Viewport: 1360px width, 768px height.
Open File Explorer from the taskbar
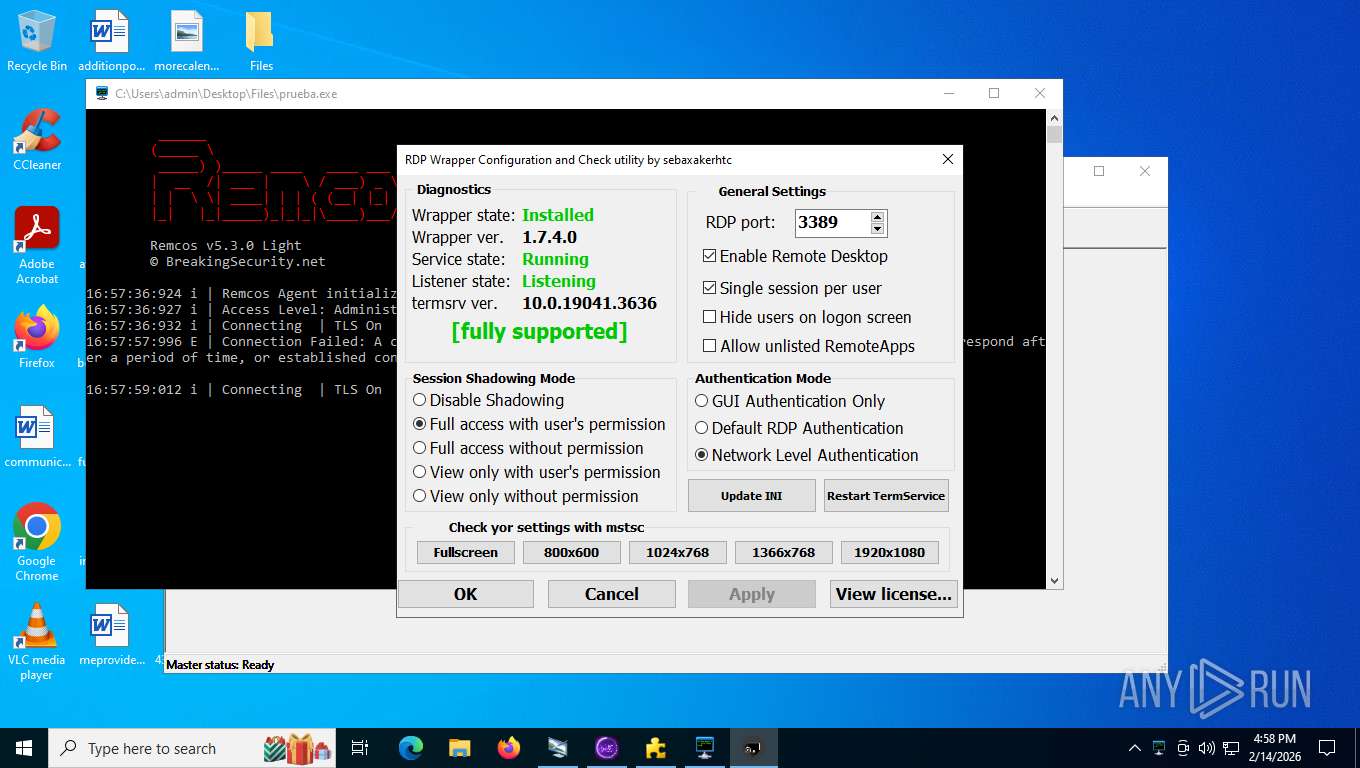(459, 748)
